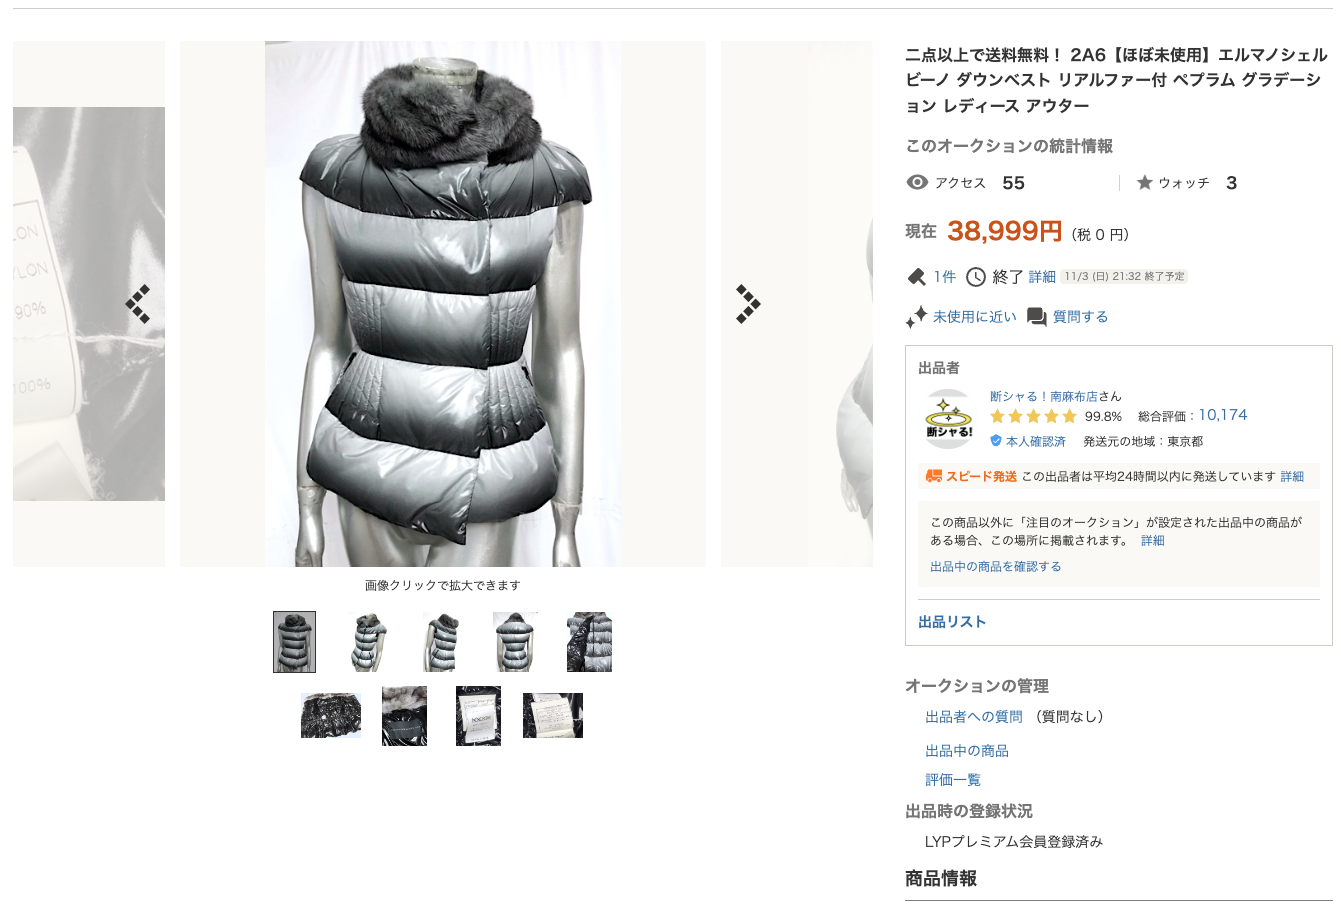
Task: Open the 出品リスト link
Action: (952, 622)
